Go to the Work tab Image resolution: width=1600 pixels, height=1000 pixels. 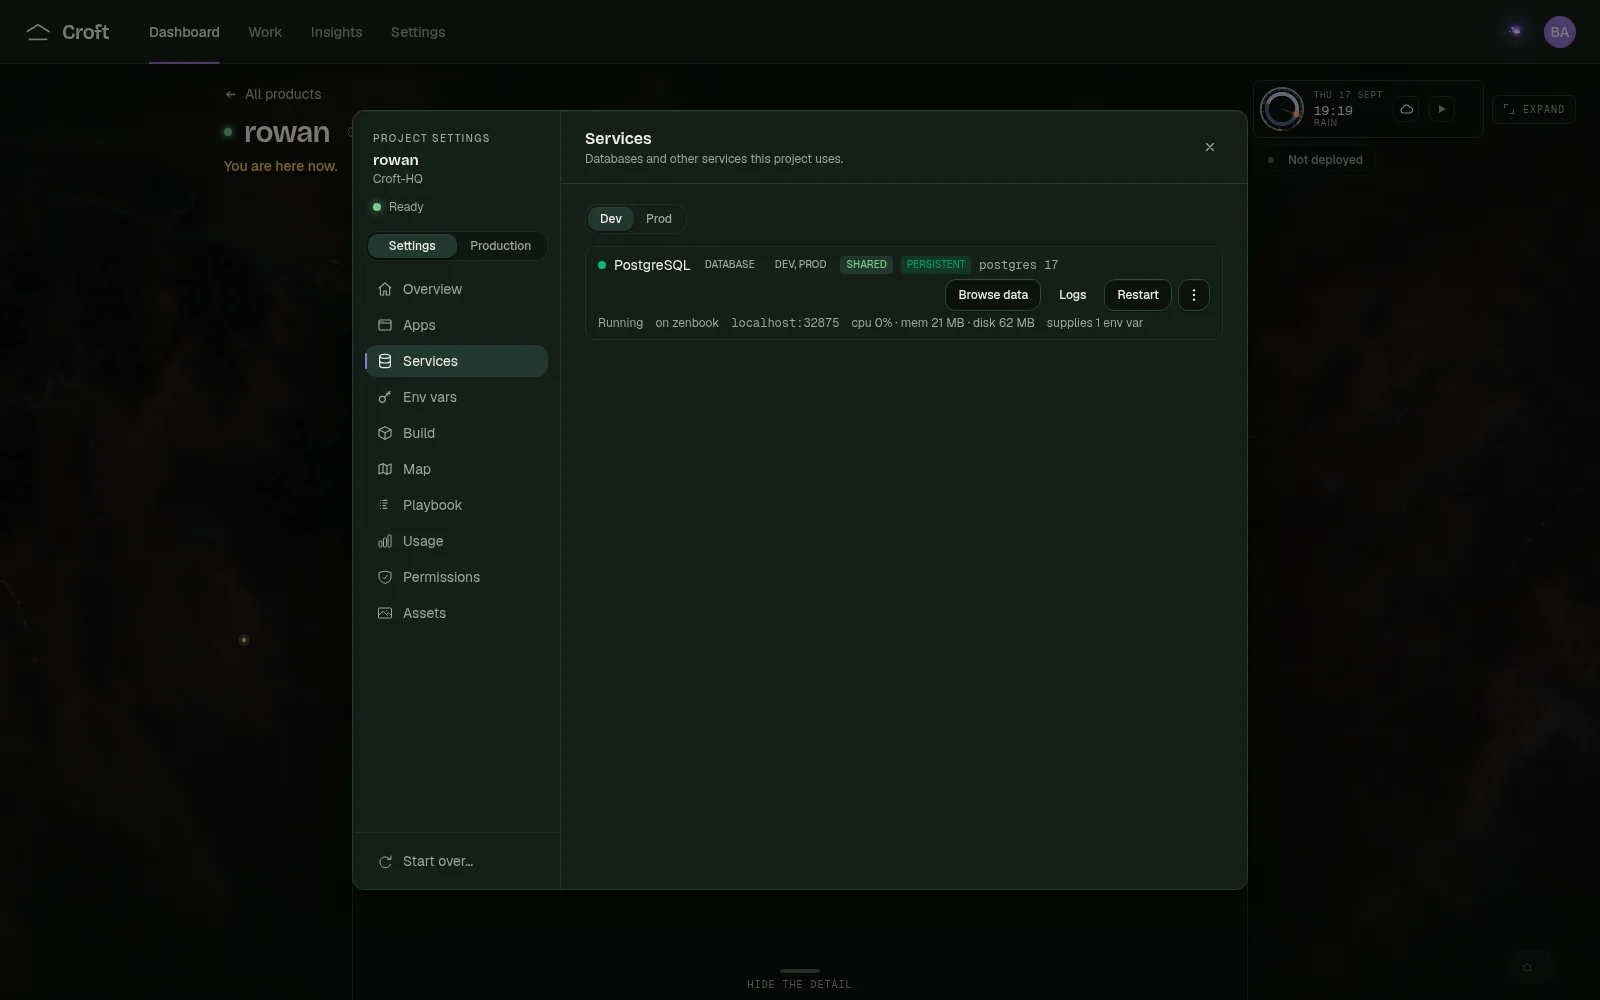[265, 32]
